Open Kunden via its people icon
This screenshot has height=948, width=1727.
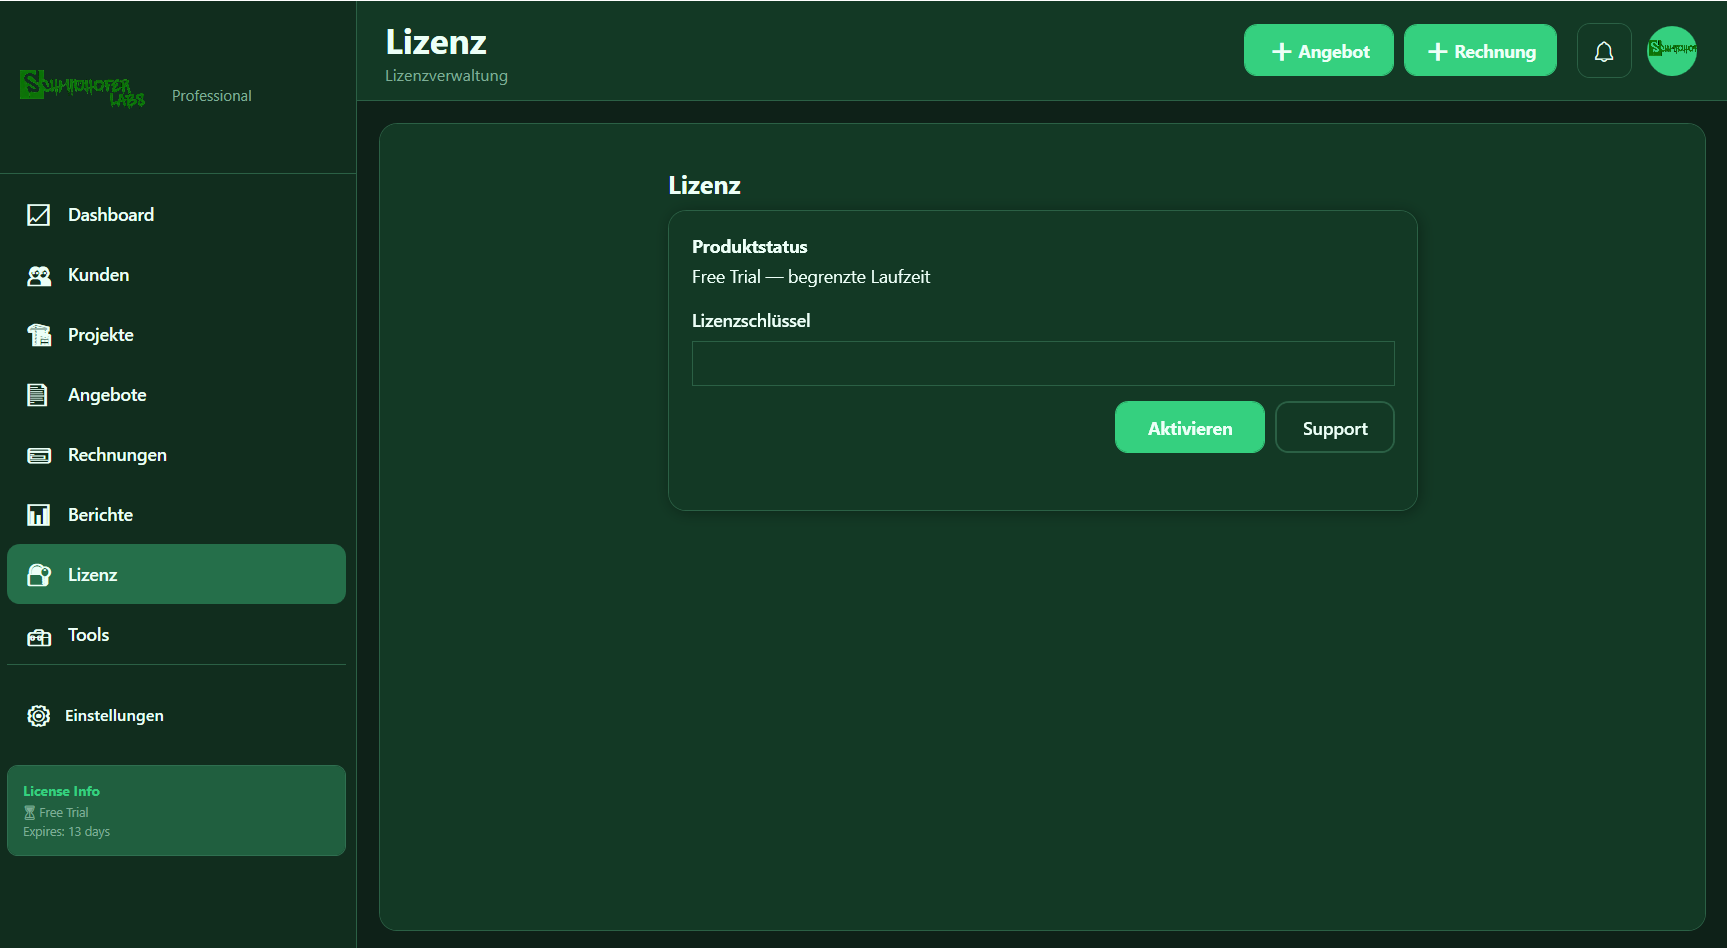coord(38,274)
